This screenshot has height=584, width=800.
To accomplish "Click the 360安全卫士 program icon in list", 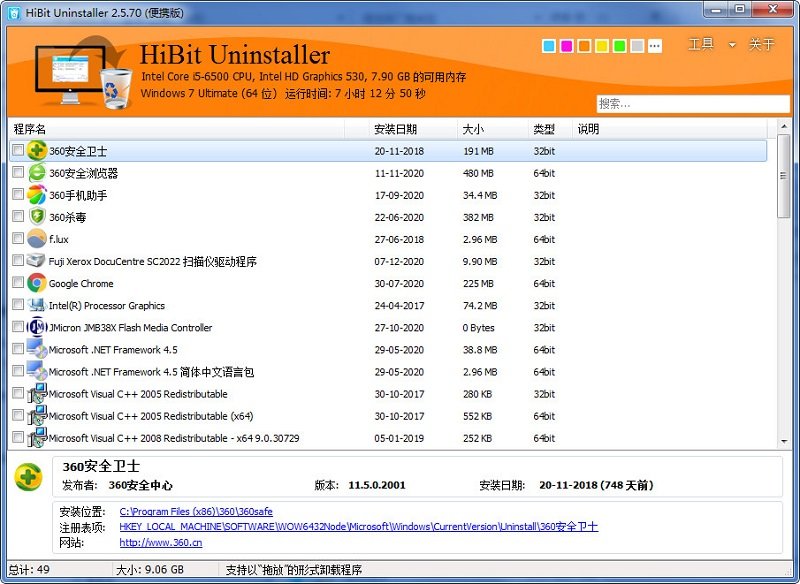I will 37,150.
